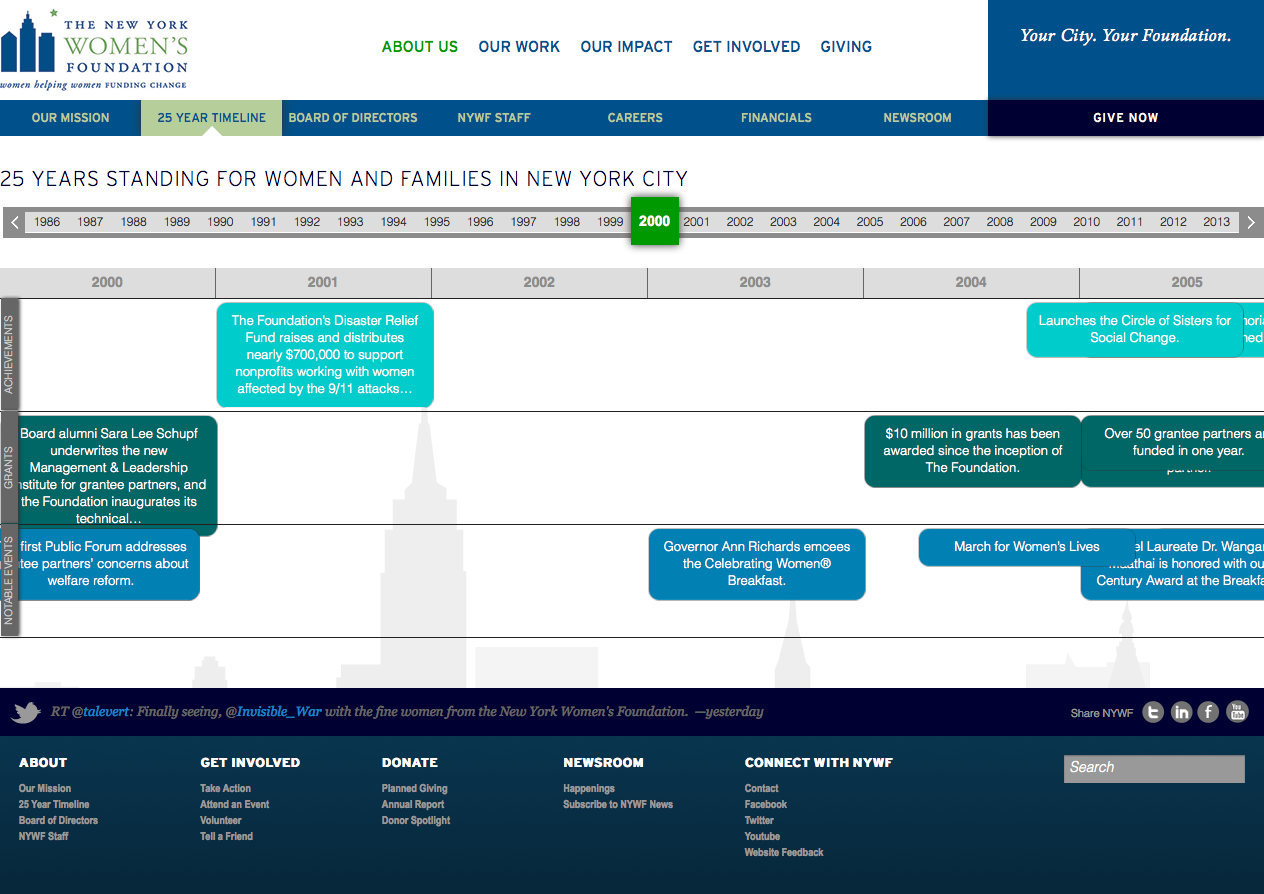
Task: Open the Newsroom tab
Action: pyautogui.click(x=917, y=118)
